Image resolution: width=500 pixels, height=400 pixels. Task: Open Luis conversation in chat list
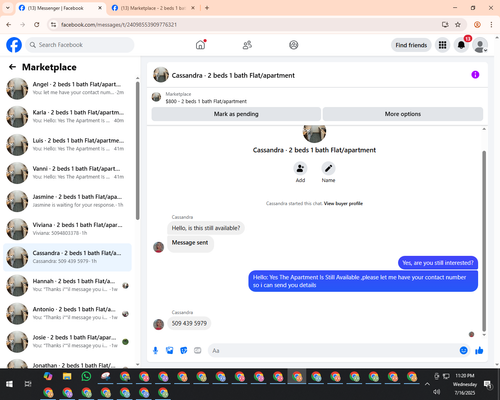click(x=68, y=145)
